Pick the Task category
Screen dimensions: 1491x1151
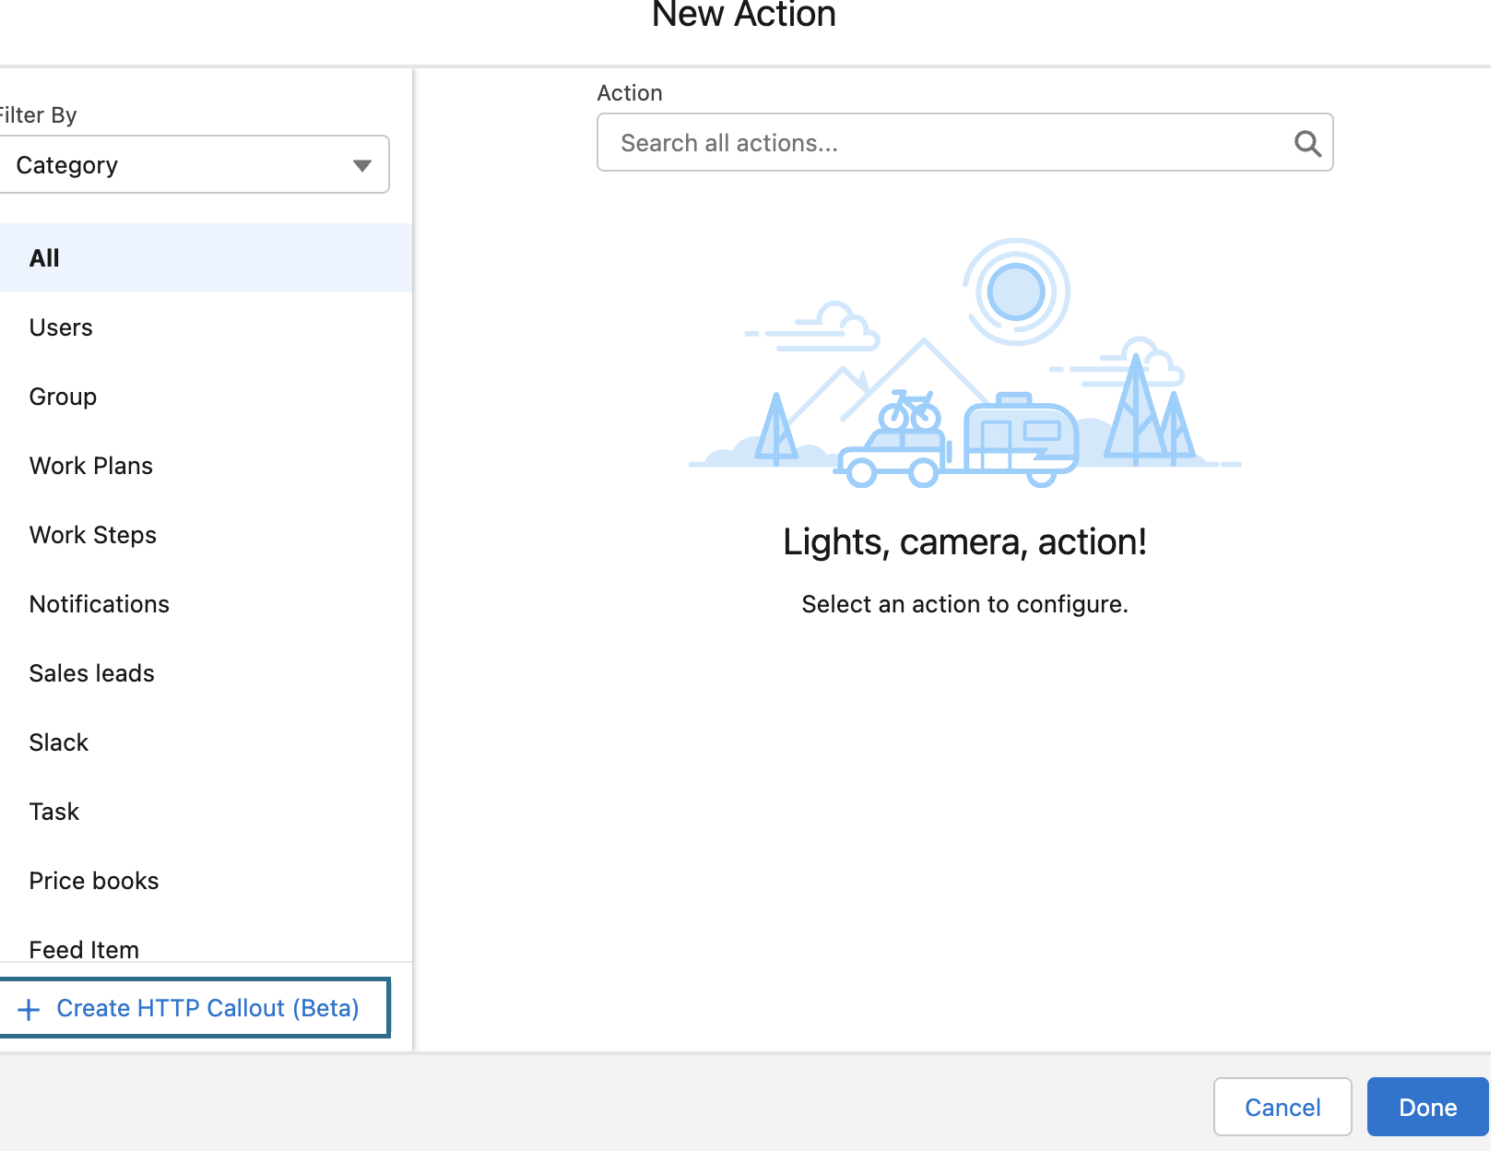click(x=205, y=811)
